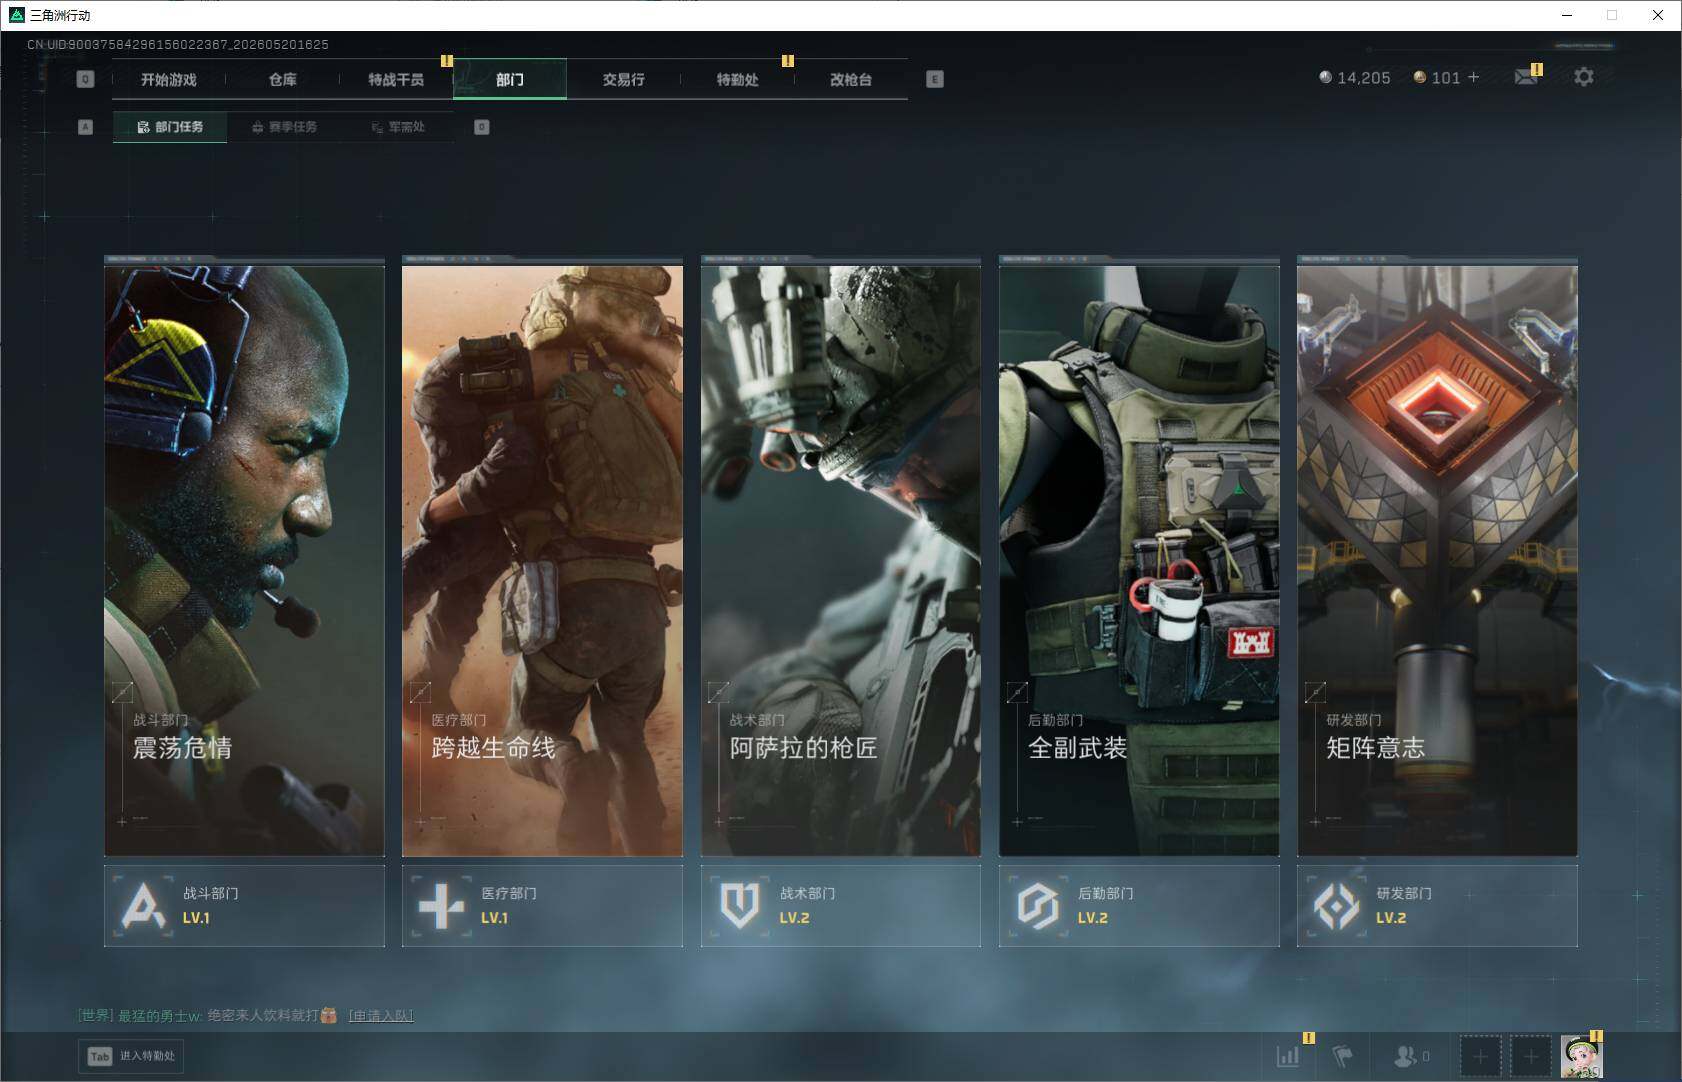Viewport: 1682px width, 1082px height.
Task: Minimize the 三角洲行动 window
Action: click(1567, 15)
